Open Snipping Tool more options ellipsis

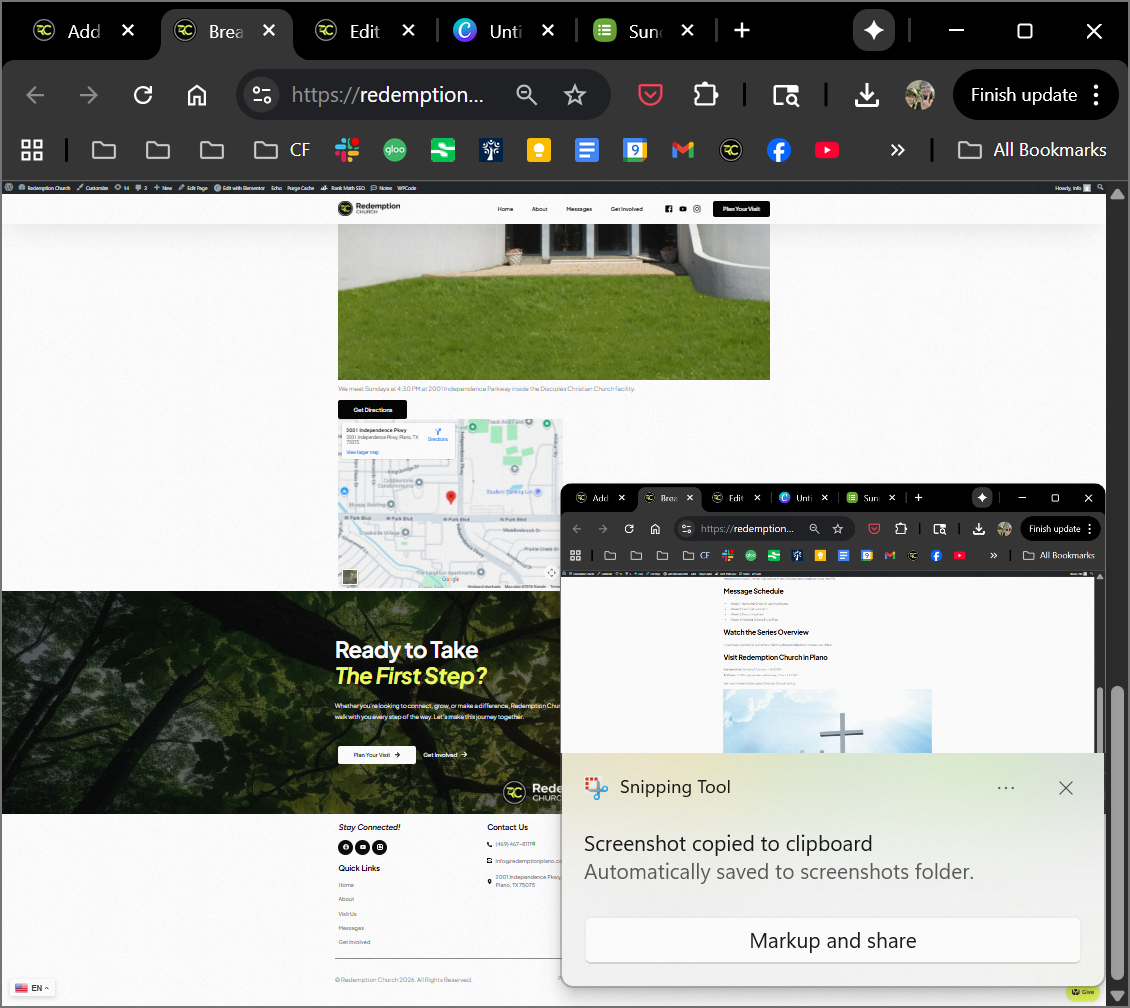tap(1006, 788)
